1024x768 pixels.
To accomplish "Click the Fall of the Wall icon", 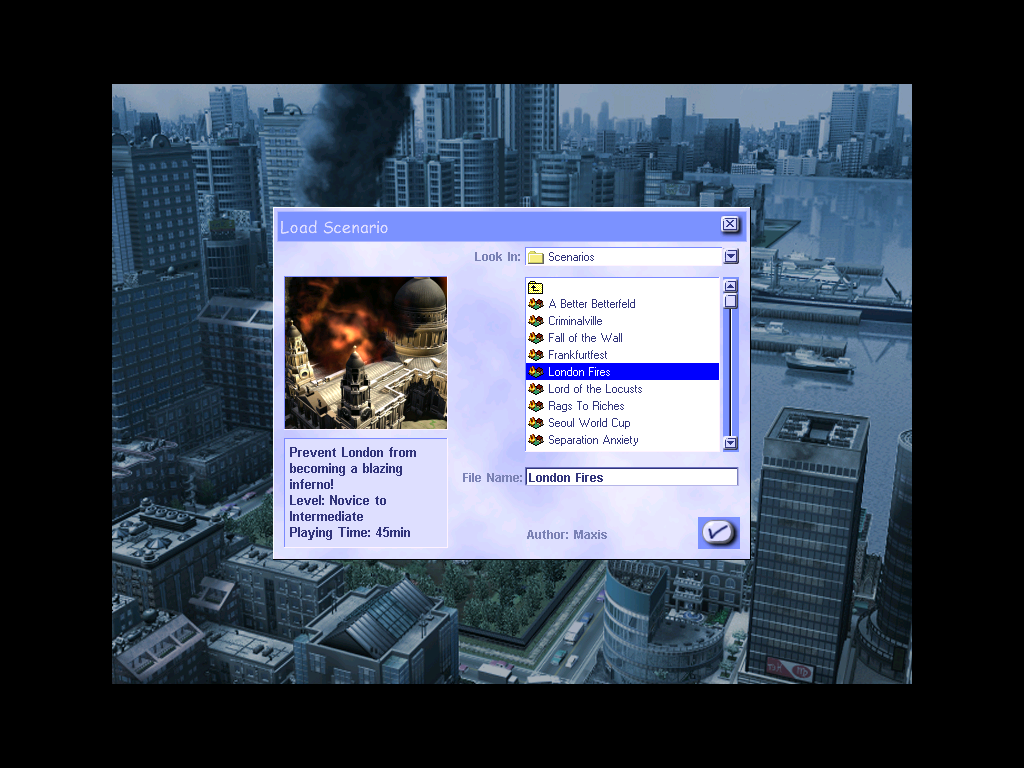I will point(536,338).
